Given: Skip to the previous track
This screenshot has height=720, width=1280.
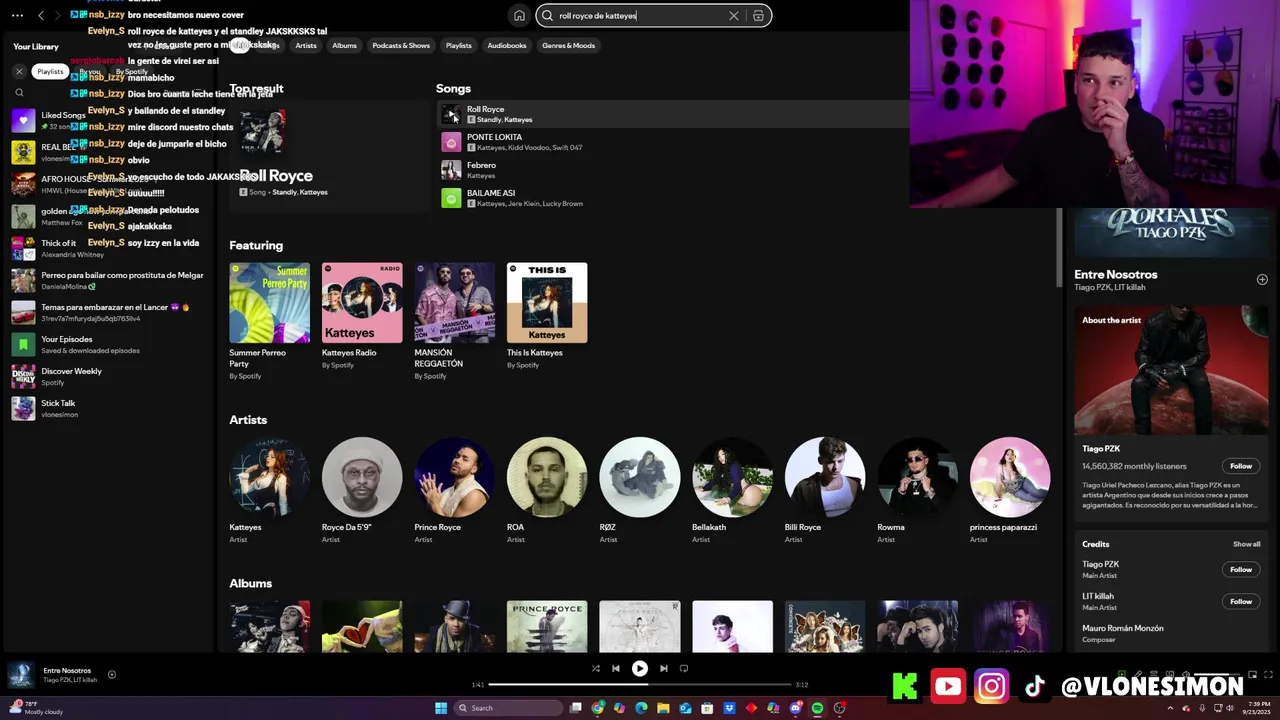Looking at the screenshot, I should (616, 668).
